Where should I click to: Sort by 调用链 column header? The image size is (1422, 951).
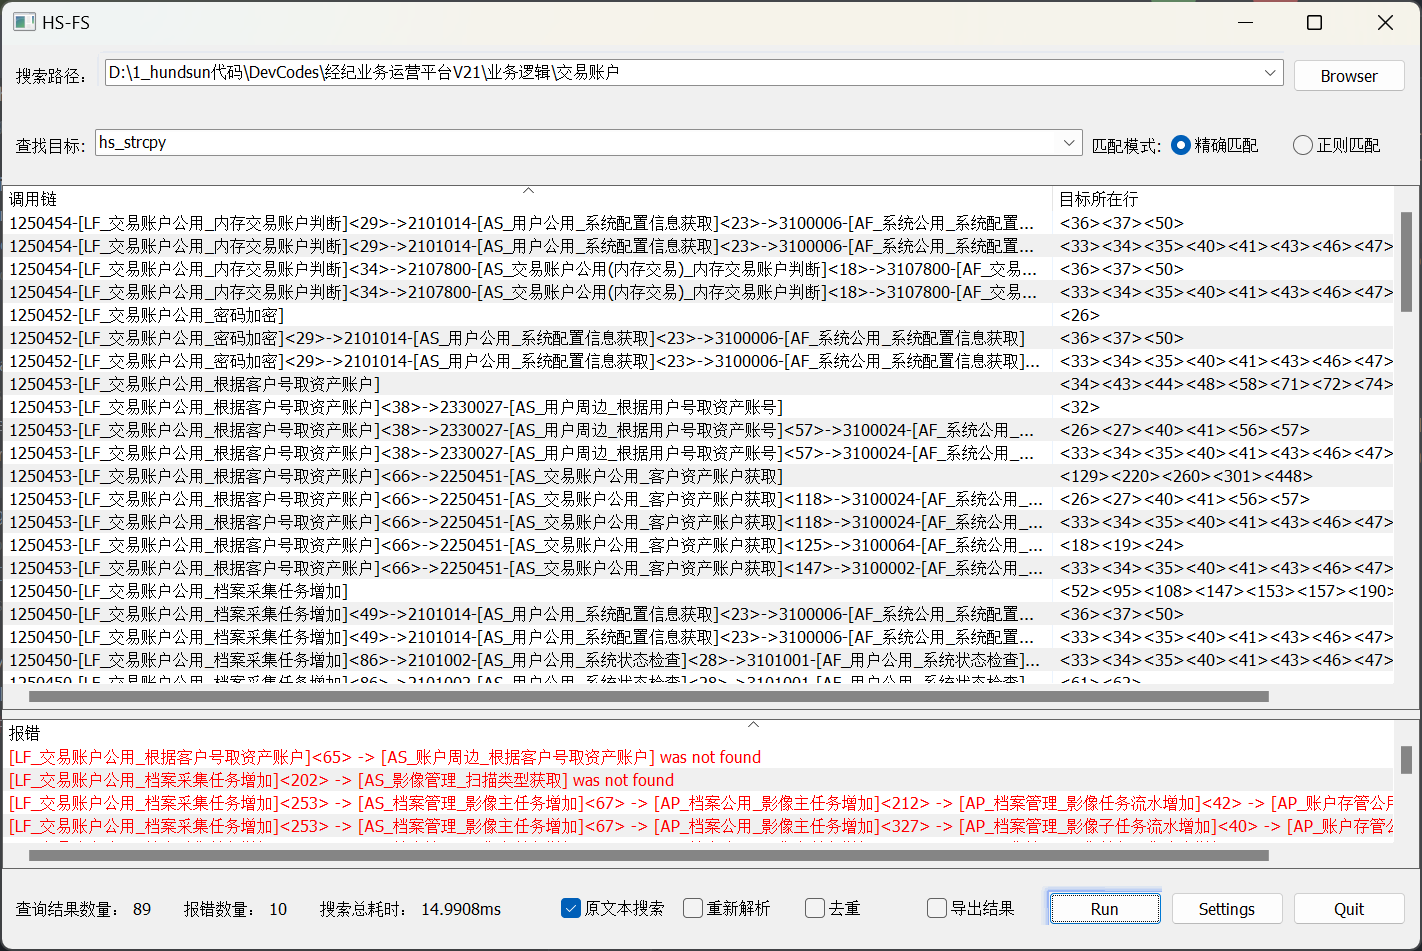pos(300,200)
